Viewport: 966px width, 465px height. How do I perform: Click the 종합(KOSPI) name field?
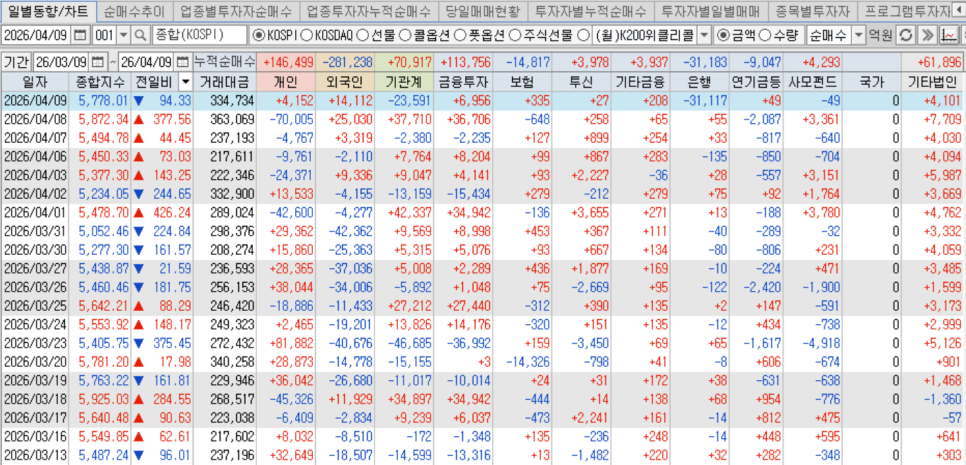198,35
